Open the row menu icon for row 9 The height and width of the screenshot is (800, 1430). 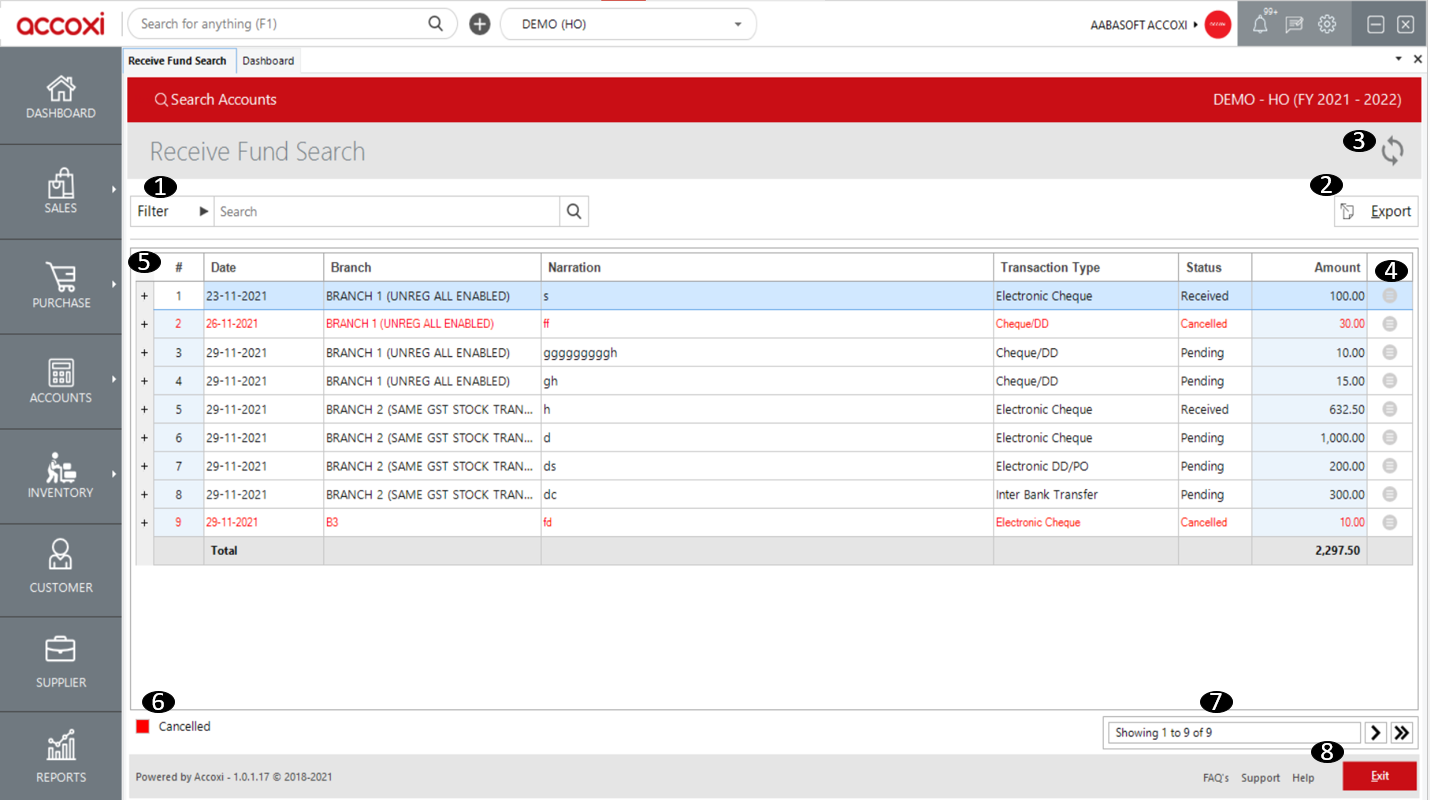1389,522
